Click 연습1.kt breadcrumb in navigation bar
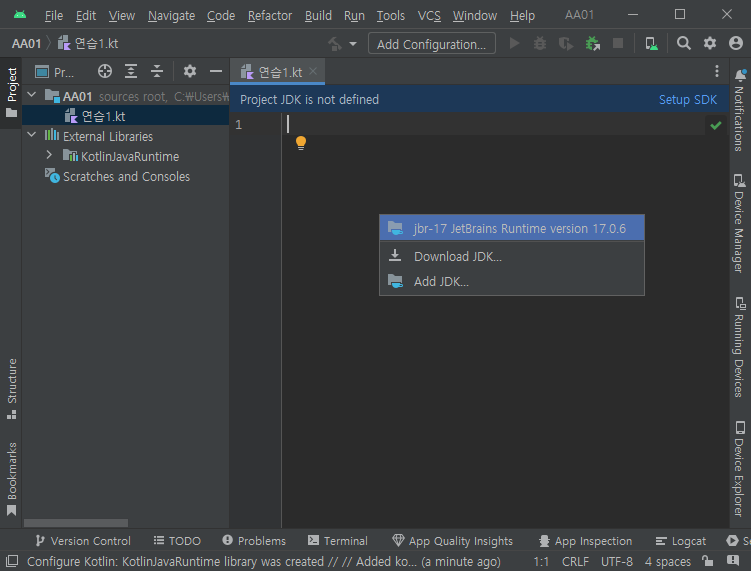Image resolution: width=751 pixels, height=571 pixels. pos(88,44)
